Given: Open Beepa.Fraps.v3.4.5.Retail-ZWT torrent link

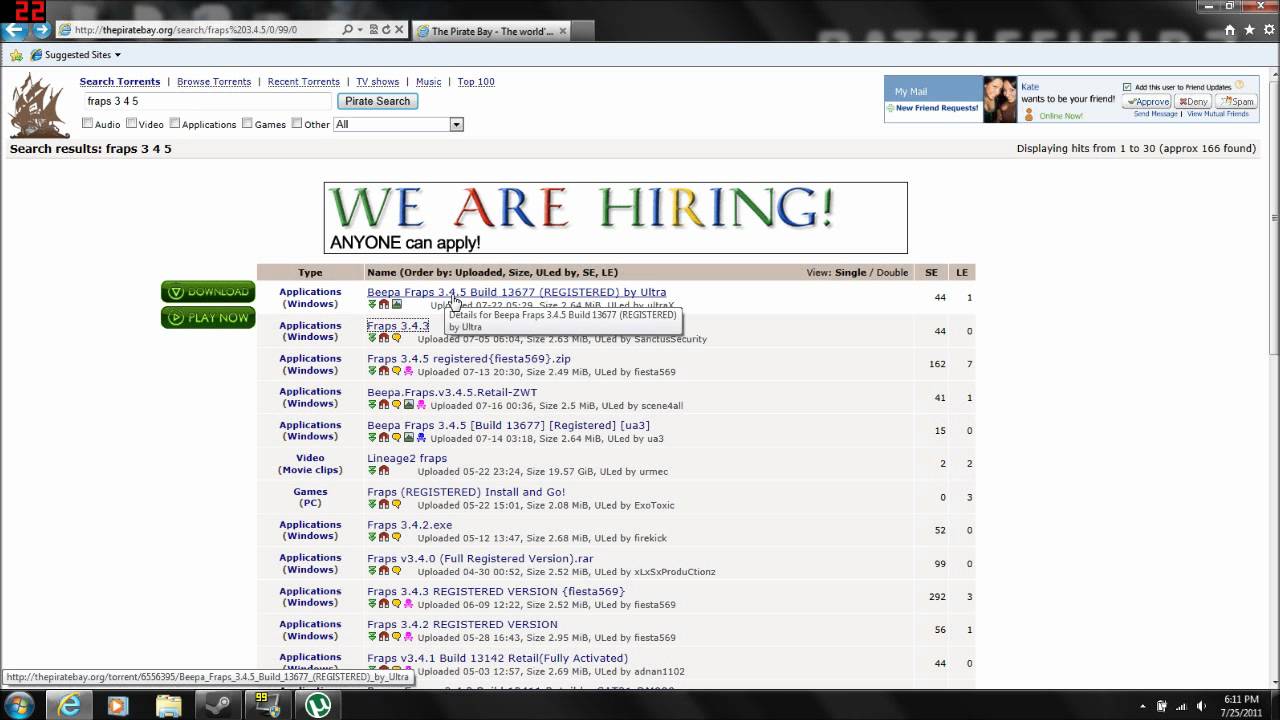Looking at the screenshot, I should click(x=452, y=392).
